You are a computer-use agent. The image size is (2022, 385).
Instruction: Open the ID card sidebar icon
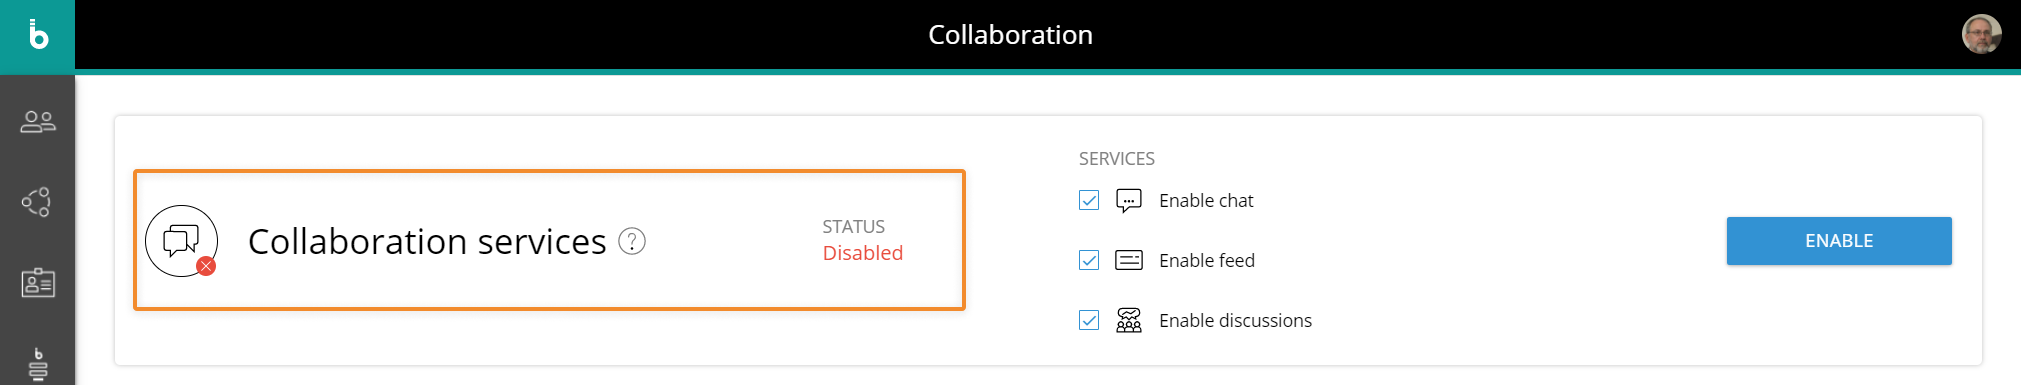(x=38, y=283)
